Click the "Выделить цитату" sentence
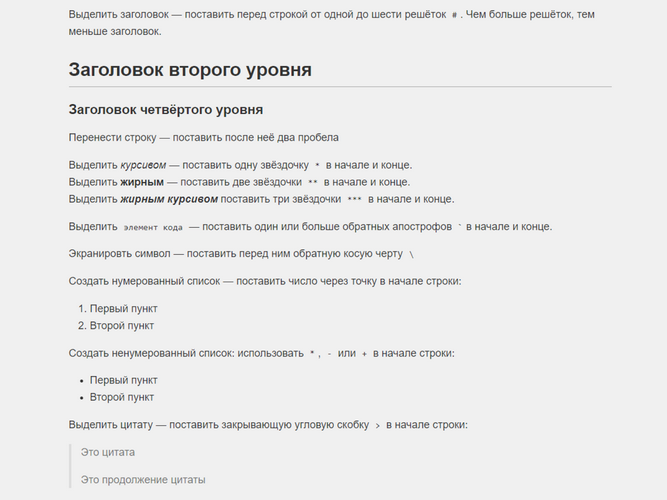The image size is (667, 500). [x=220, y=425]
